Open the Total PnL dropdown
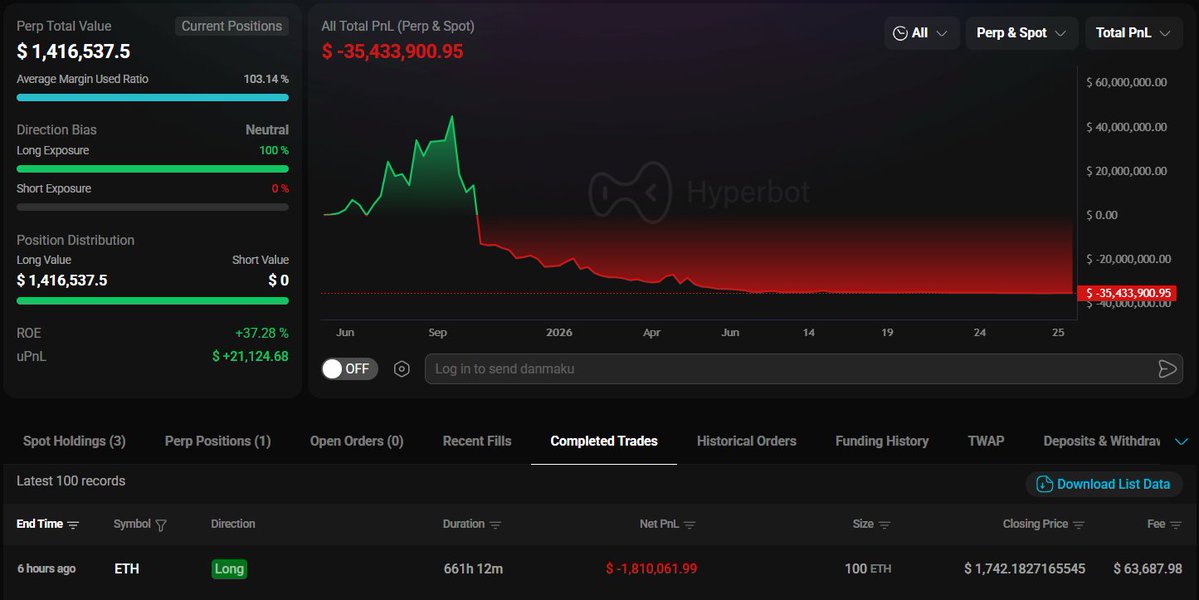 pos(1133,33)
